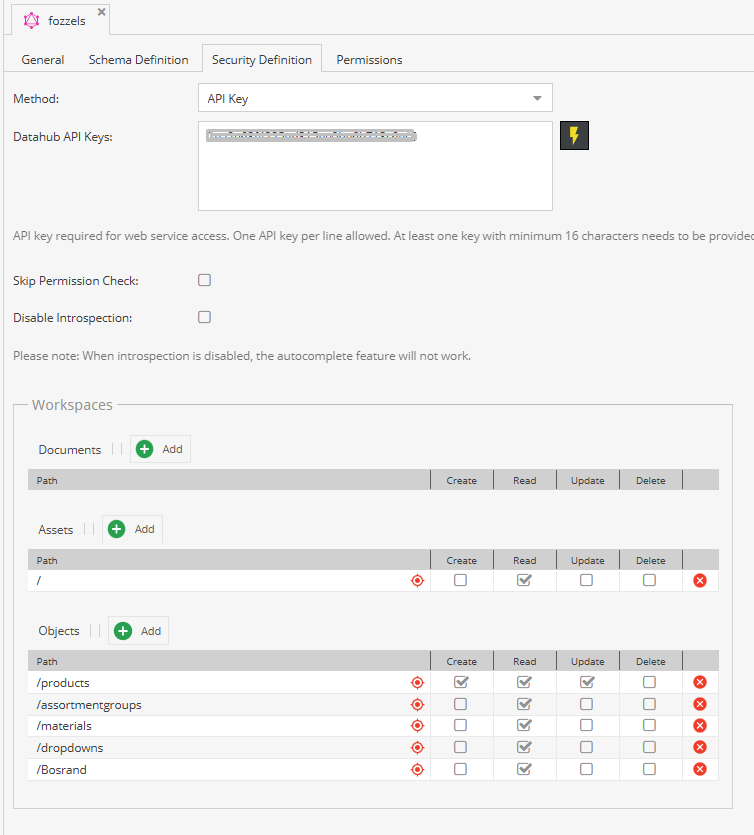Toggle Create permission for Assets / path
The width and height of the screenshot is (754, 835).
461,580
